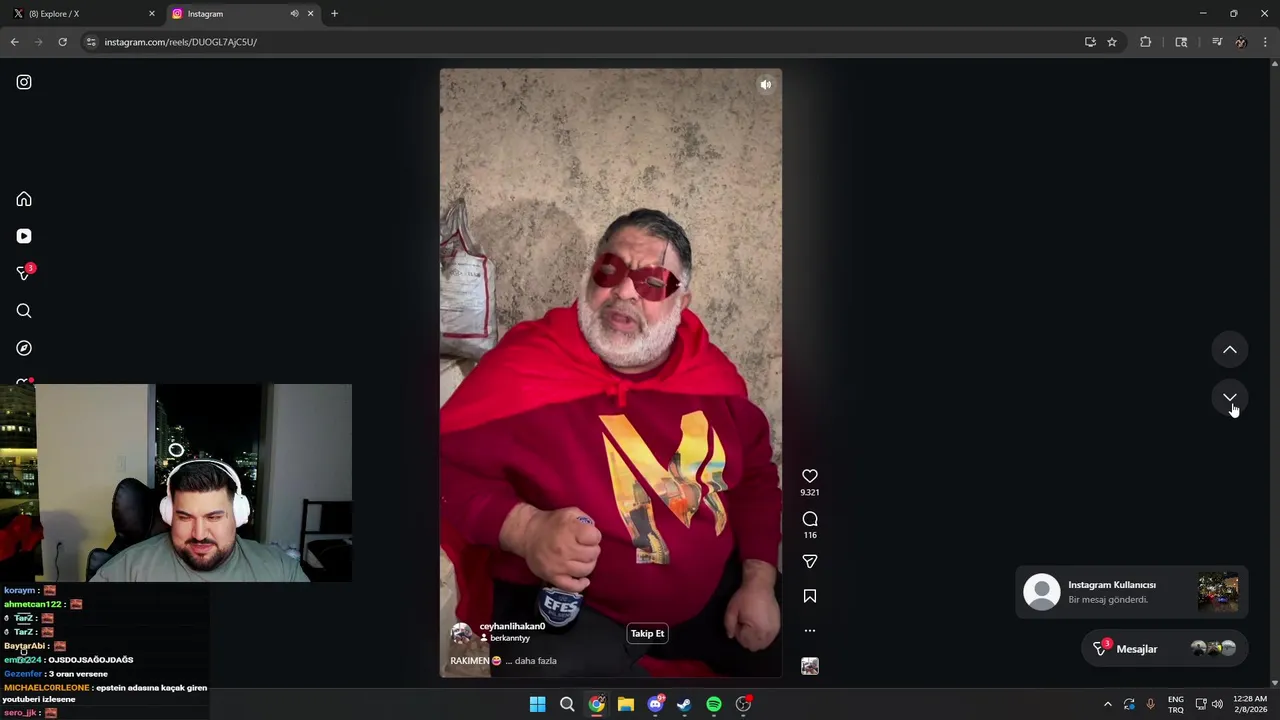Open Spotify from the taskbar
Screen dimensions: 1280x720
pyautogui.click(x=714, y=704)
